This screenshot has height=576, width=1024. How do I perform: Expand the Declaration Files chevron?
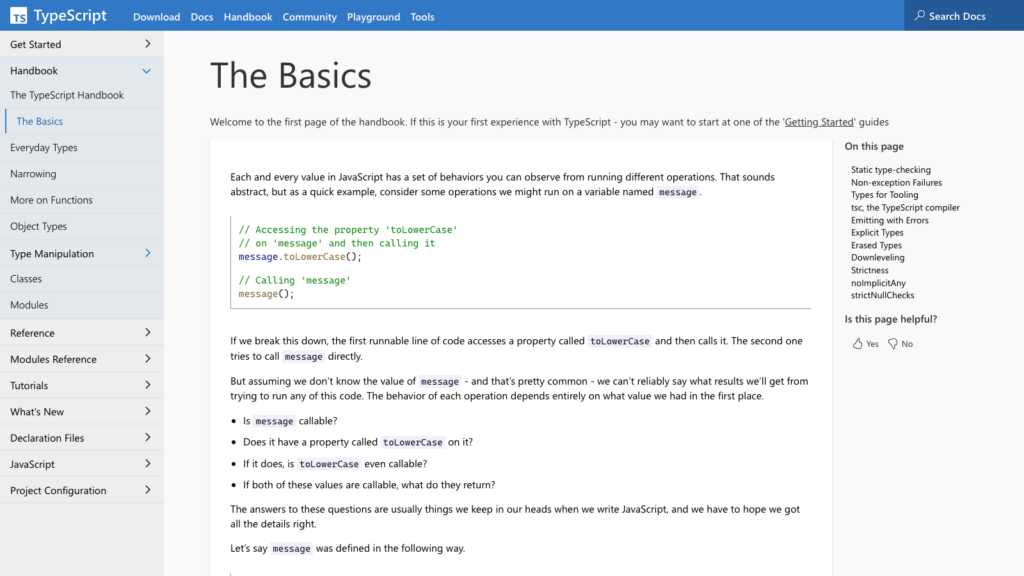coord(148,438)
